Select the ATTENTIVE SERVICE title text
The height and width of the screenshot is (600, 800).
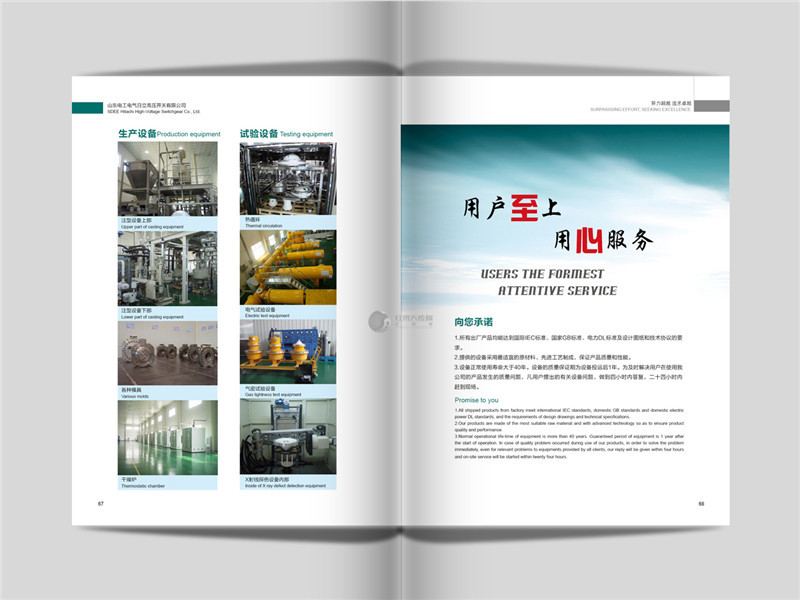click(557, 291)
